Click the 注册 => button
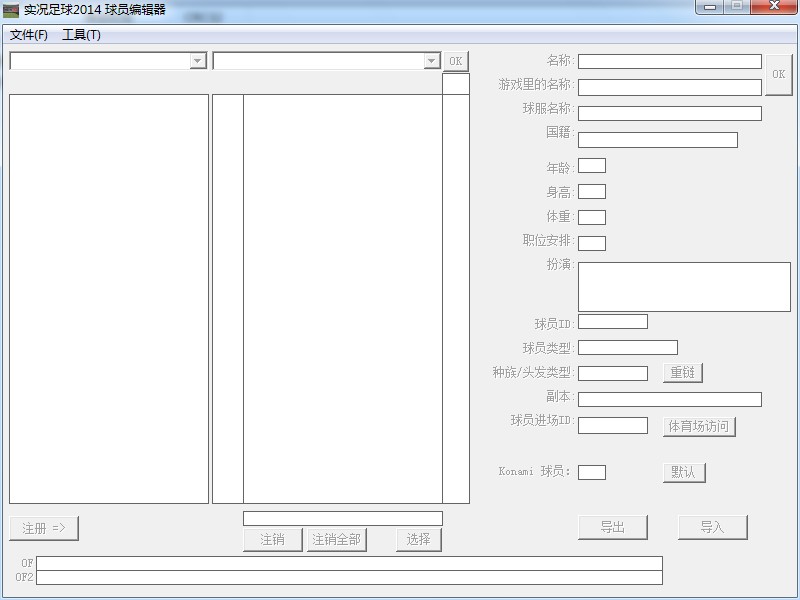Screen dimensions: 800x600 44,528
